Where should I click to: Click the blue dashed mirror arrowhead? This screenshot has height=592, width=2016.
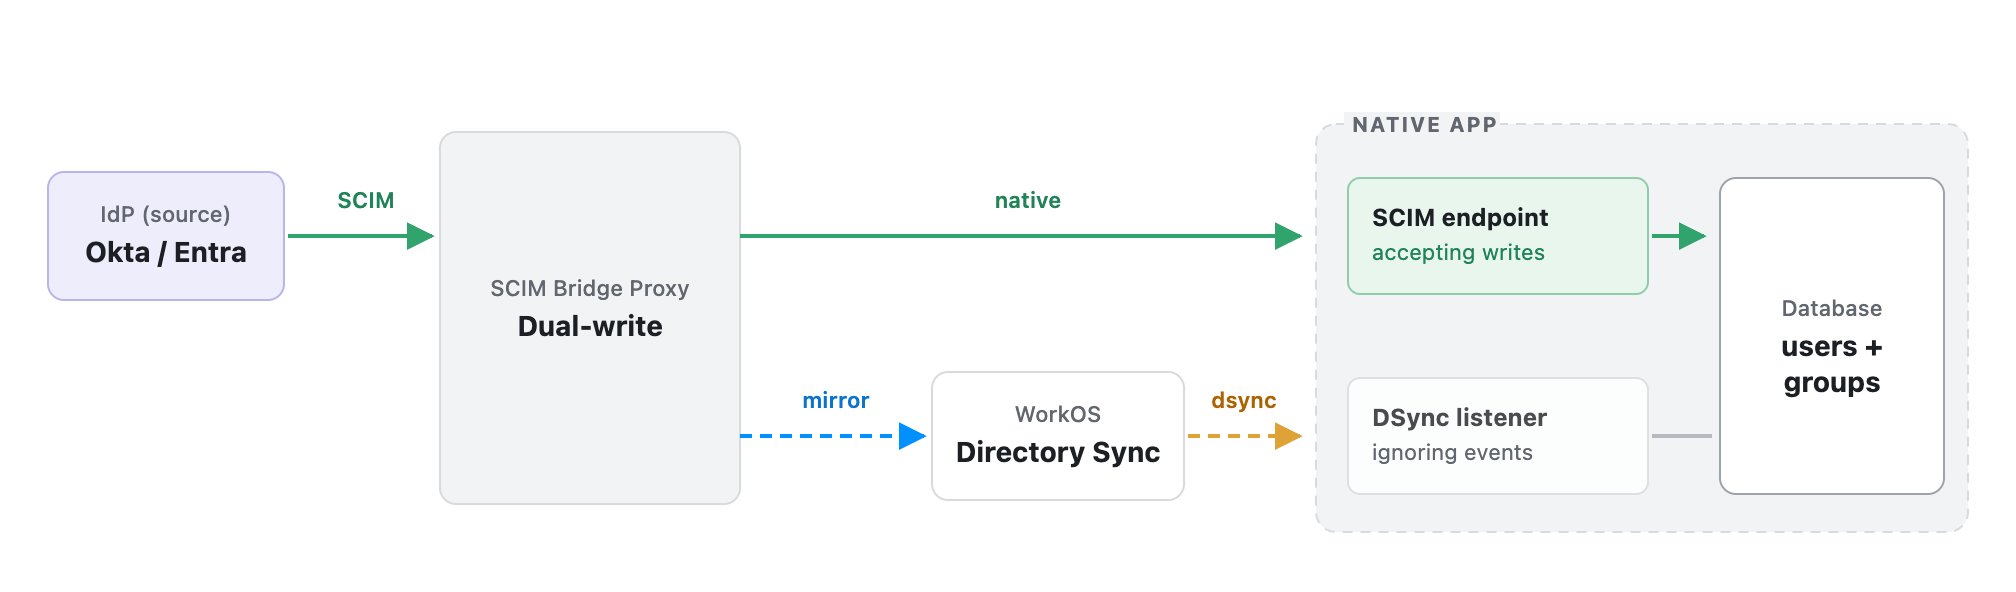point(912,436)
